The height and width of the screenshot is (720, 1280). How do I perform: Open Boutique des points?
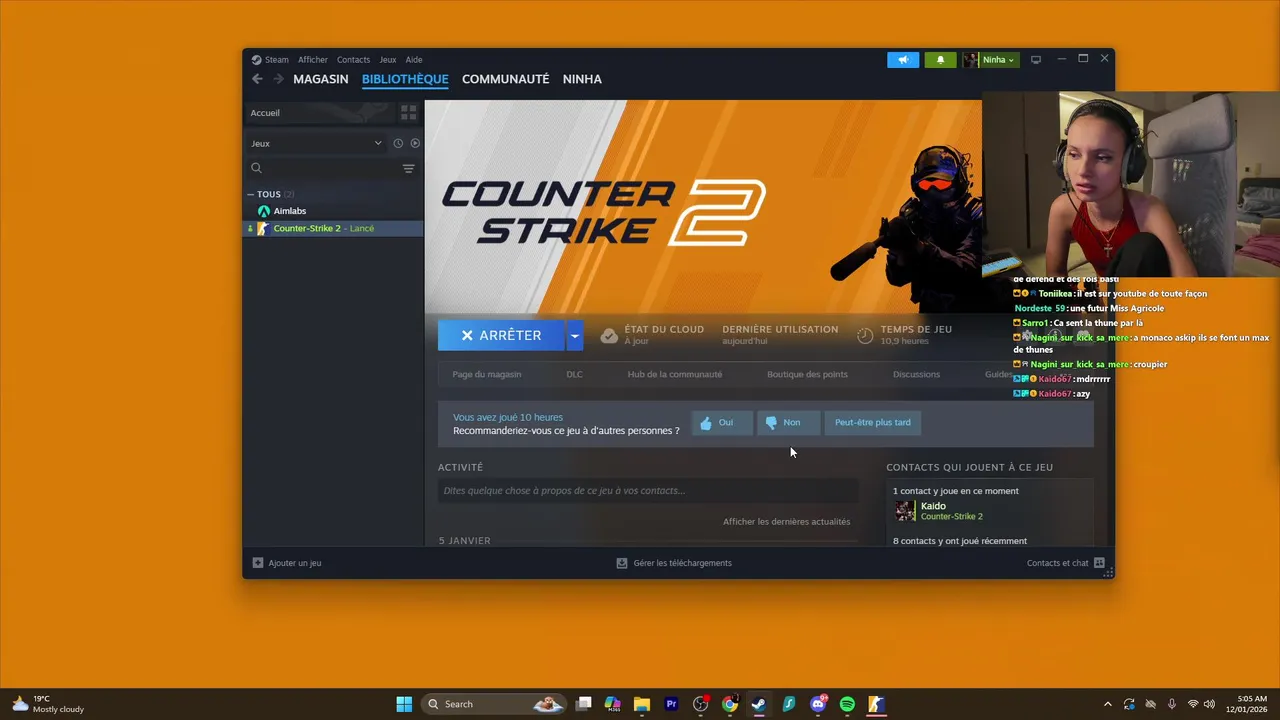pos(807,374)
